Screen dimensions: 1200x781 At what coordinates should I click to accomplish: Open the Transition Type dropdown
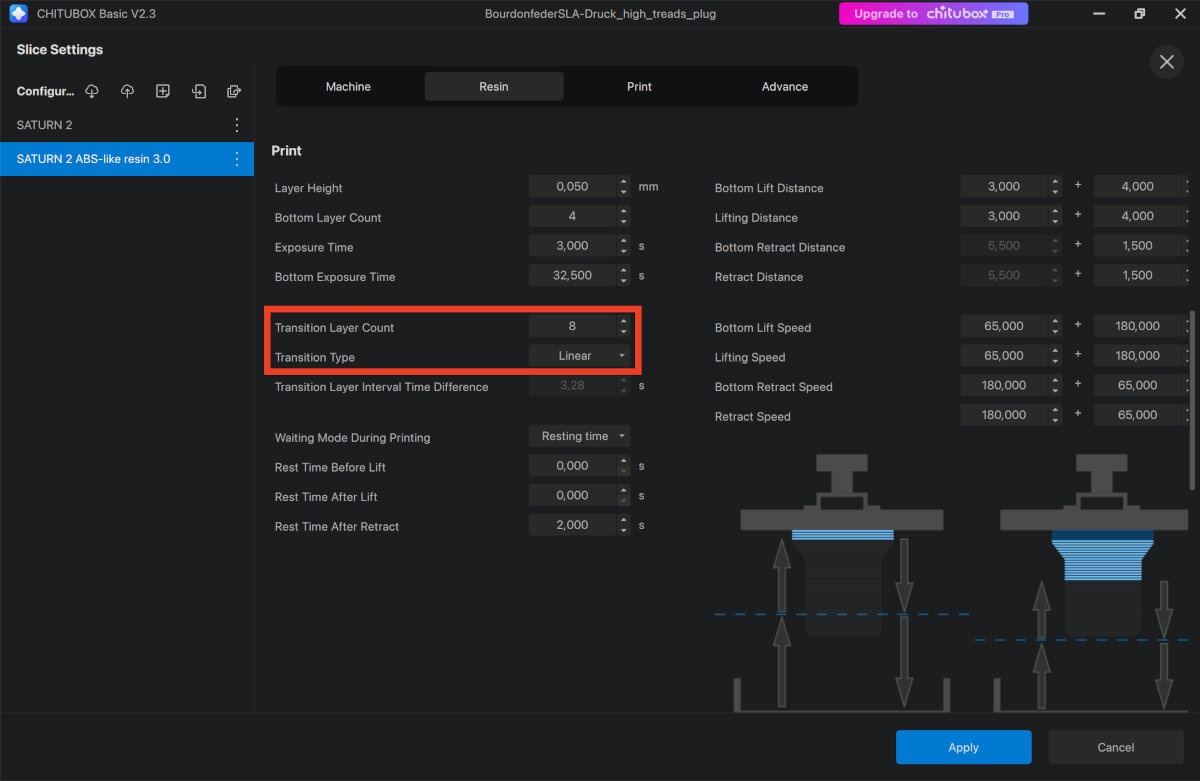[580, 356]
